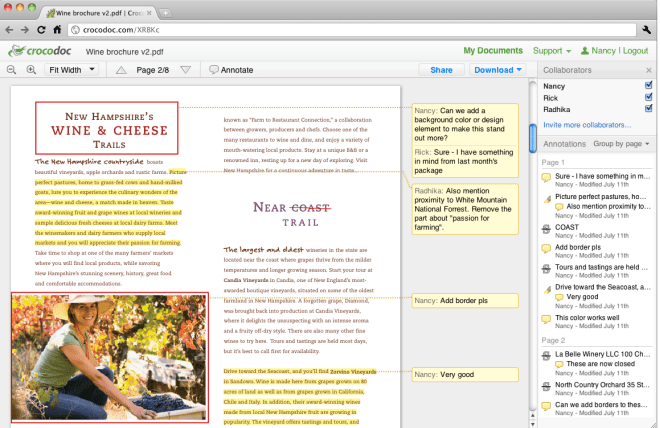Click strikeout icon beside 'Tours and tastings are held'
Image resolution: width=660 pixels, height=428 pixels.
tap(546, 268)
